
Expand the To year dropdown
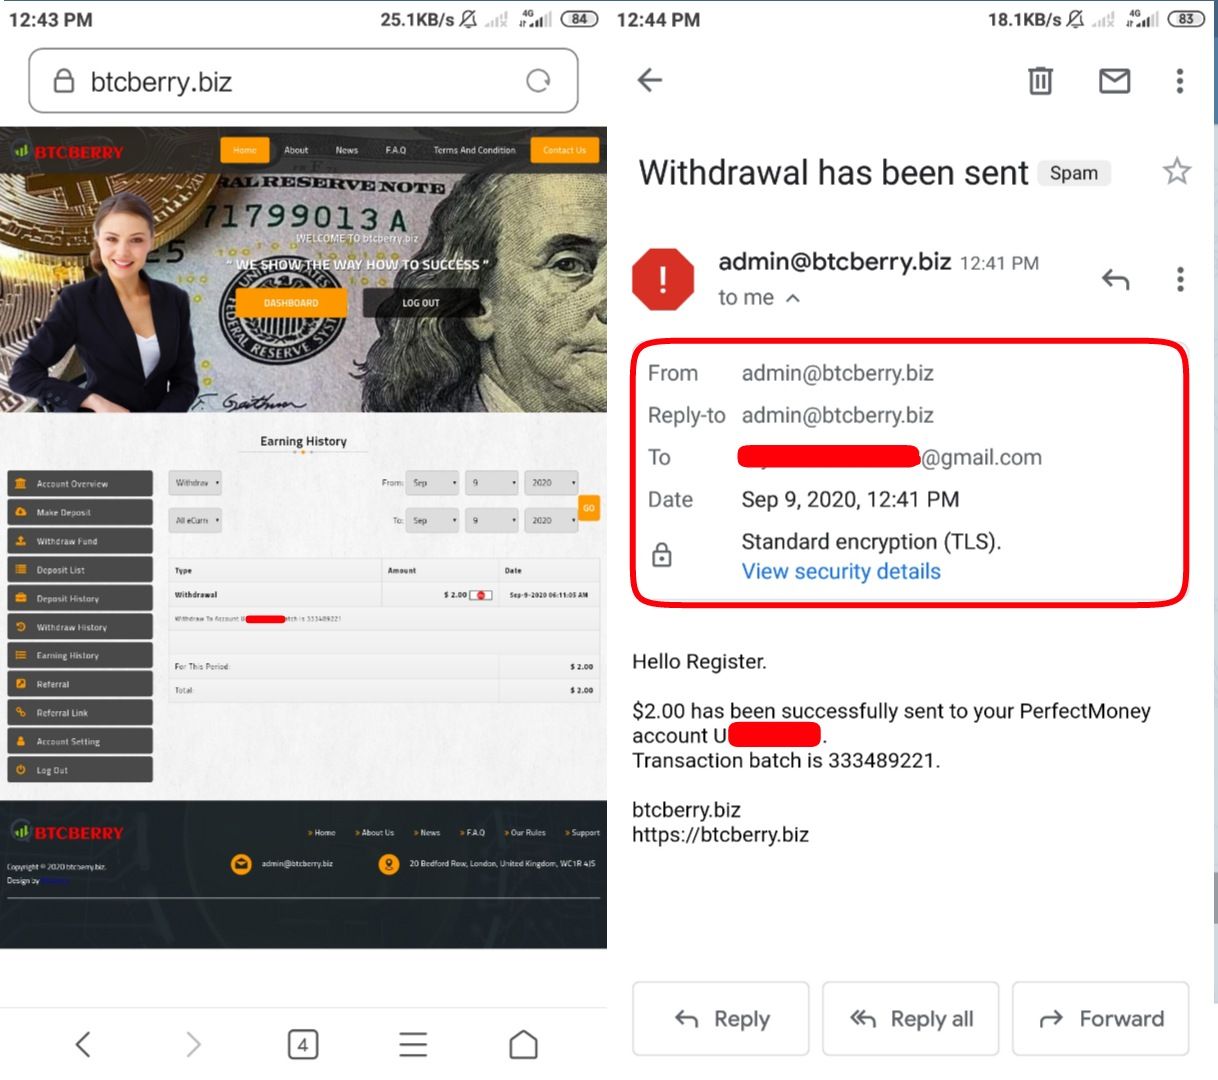(x=553, y=520)
